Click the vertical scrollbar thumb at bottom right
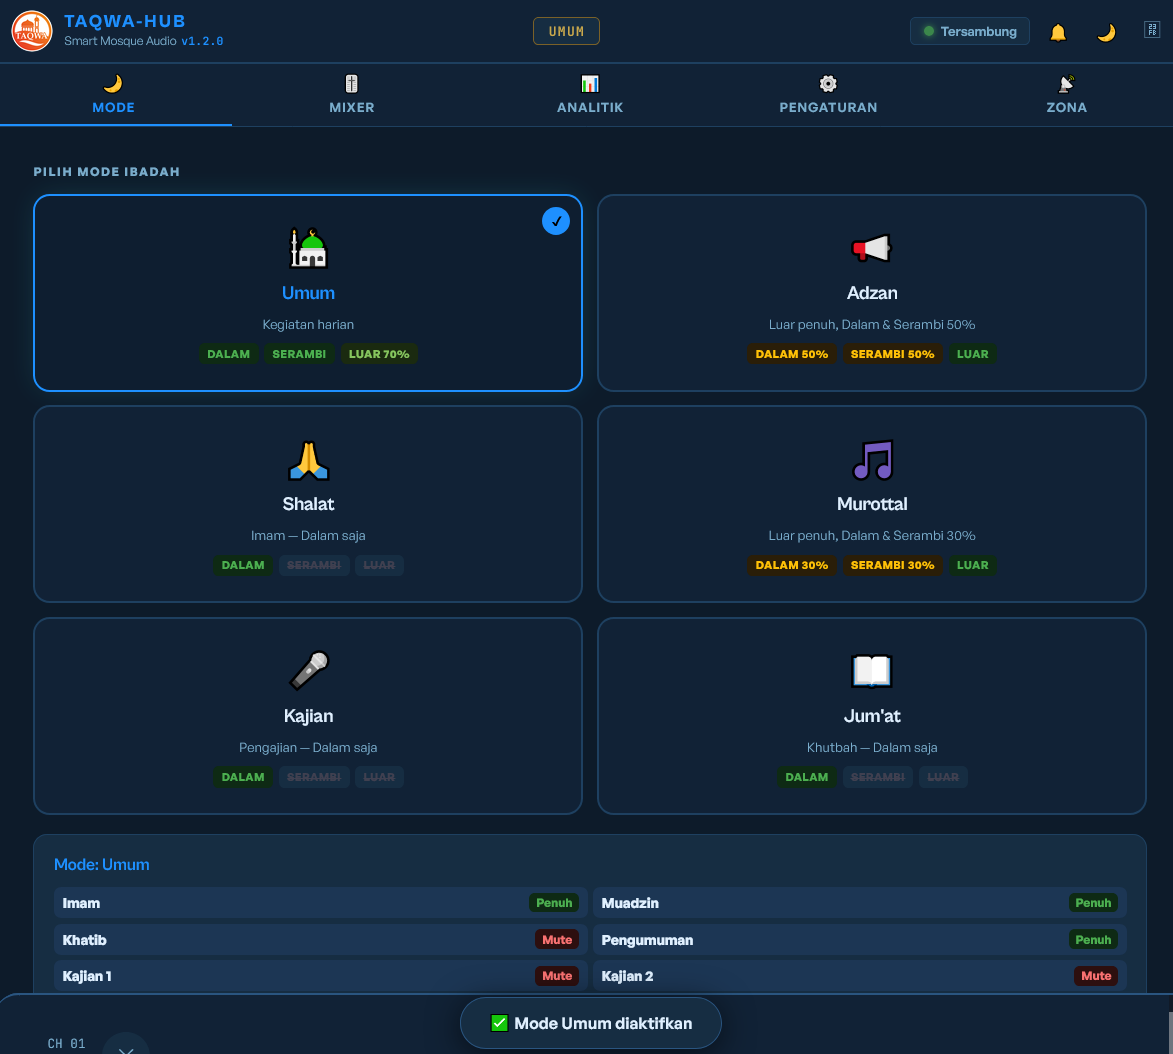 (1170, 1033)
